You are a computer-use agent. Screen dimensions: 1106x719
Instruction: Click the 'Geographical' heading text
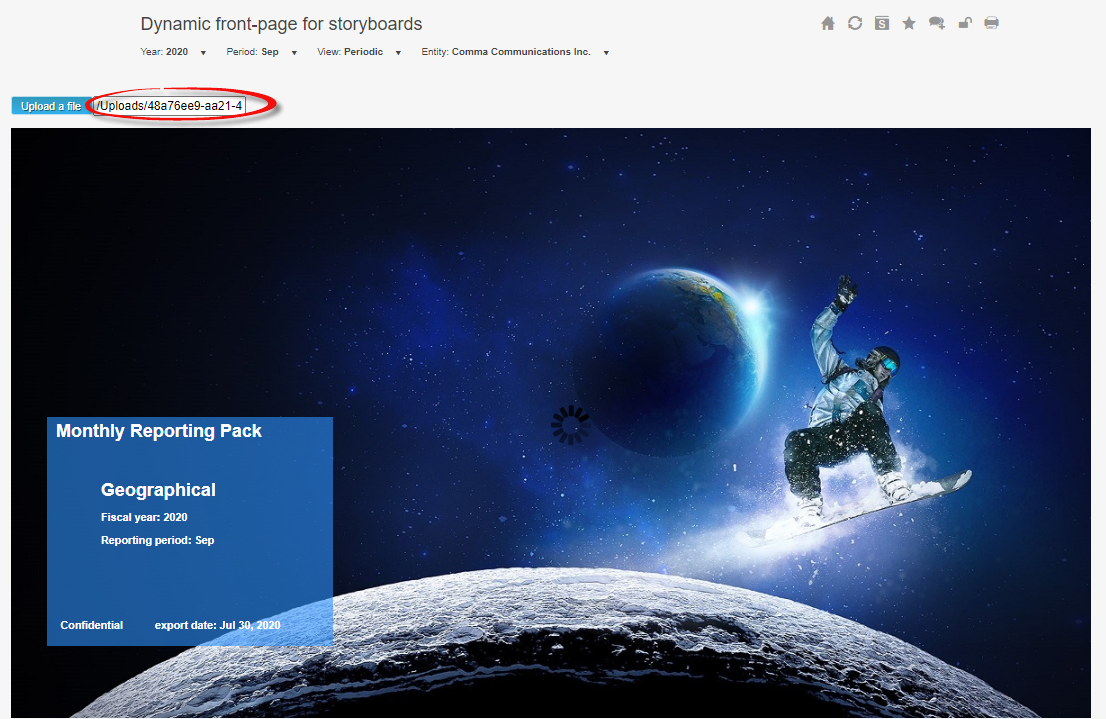[158, 490]
